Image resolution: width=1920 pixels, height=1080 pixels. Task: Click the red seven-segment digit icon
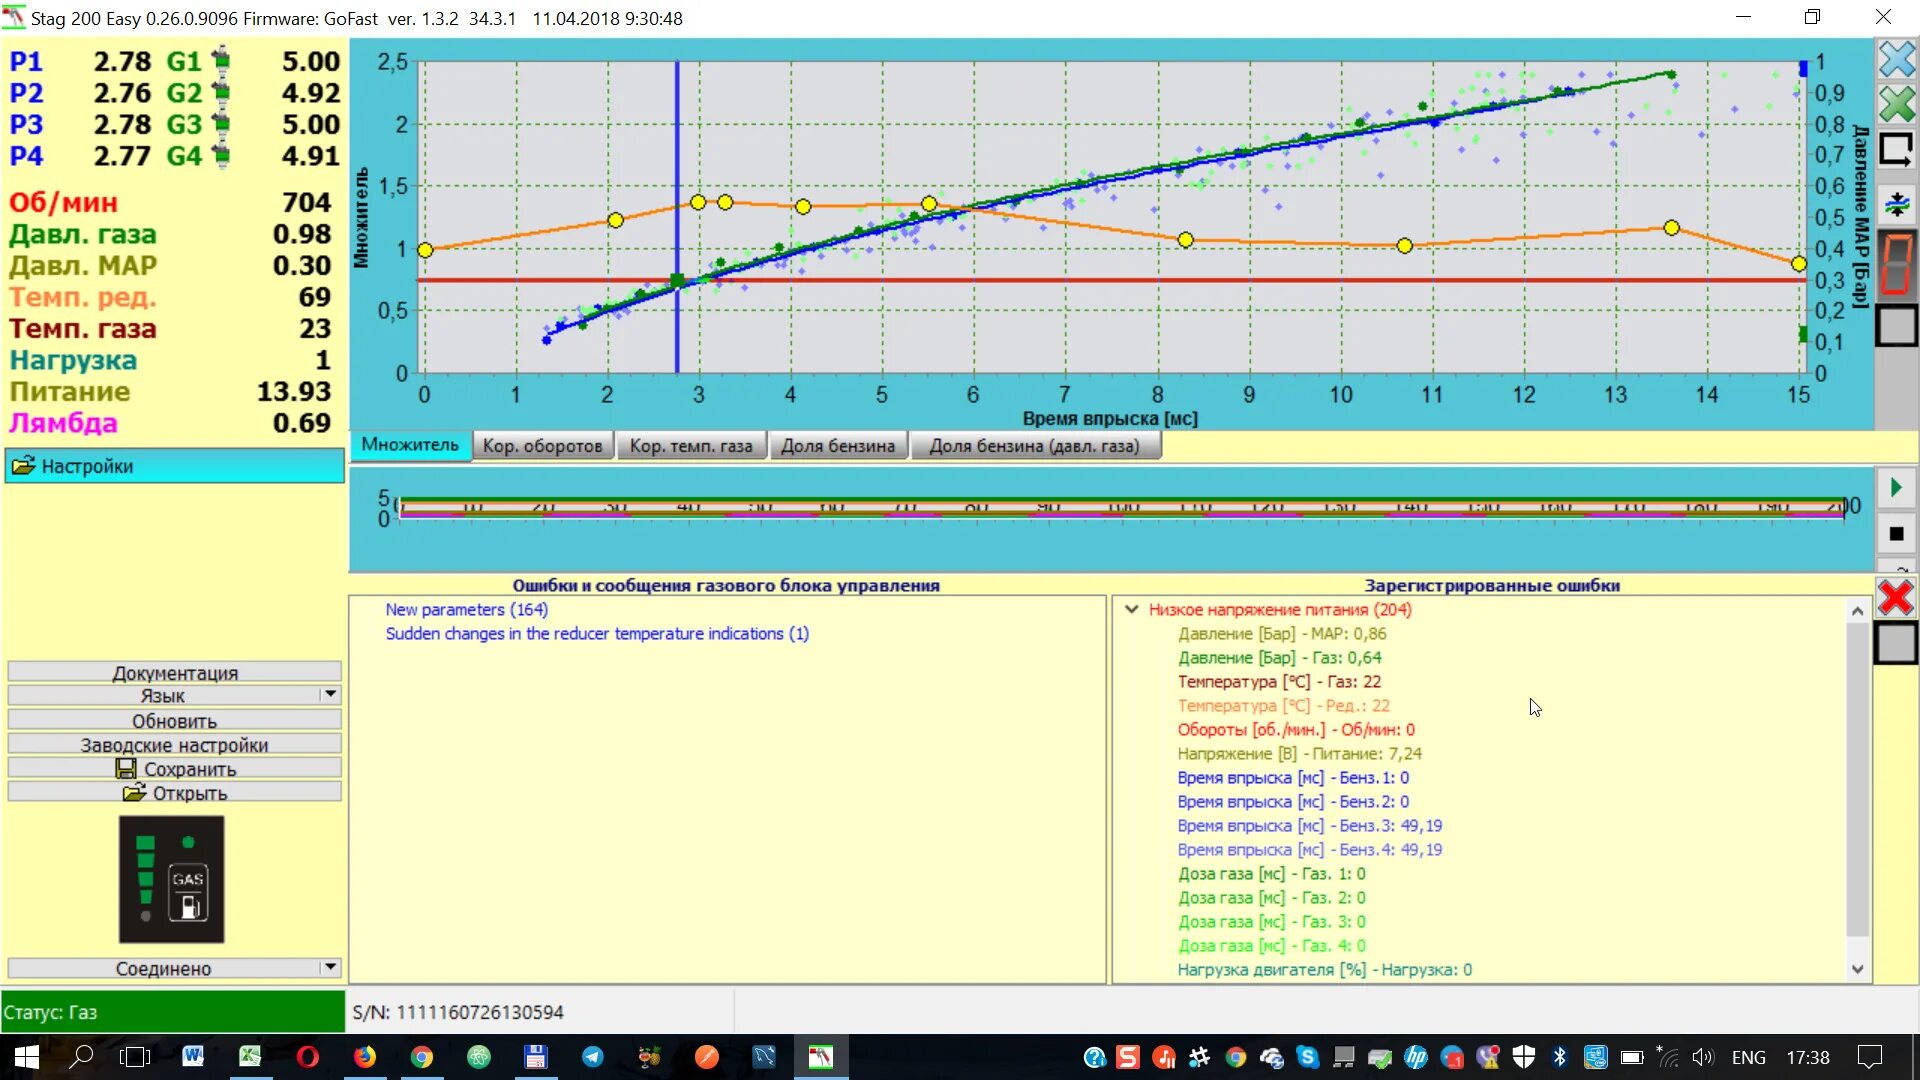click(x=1896, y=265)
